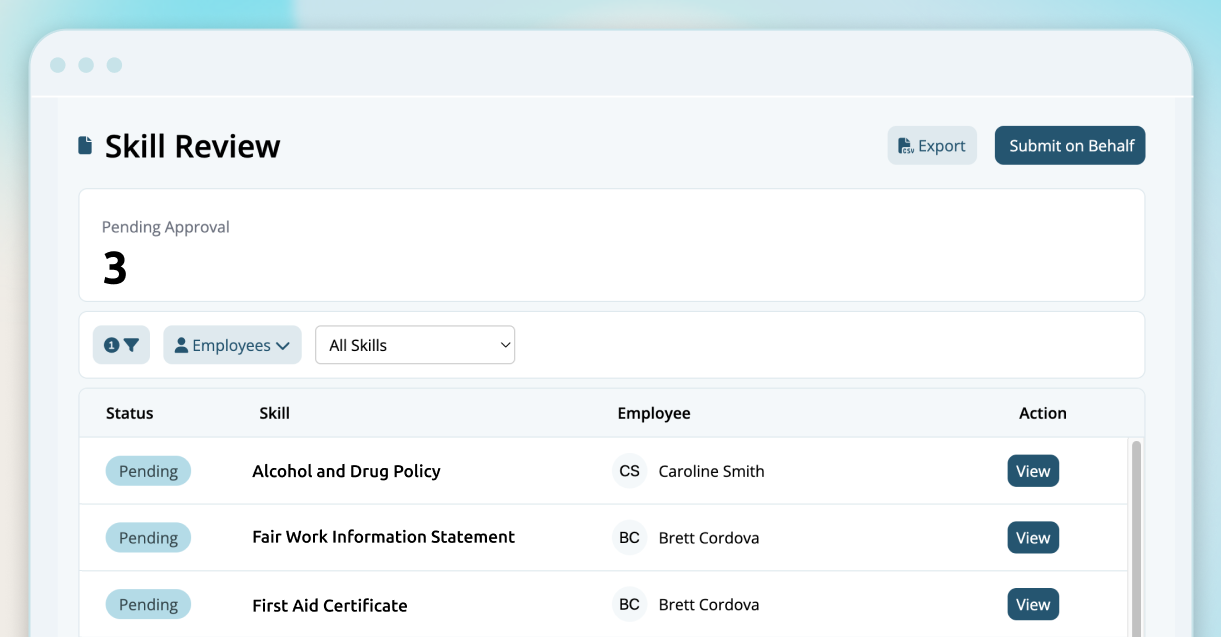The image size is (1221, 637).
Task: Select the Alcohol and Drug Policy skill name
Action: (346, 471)
